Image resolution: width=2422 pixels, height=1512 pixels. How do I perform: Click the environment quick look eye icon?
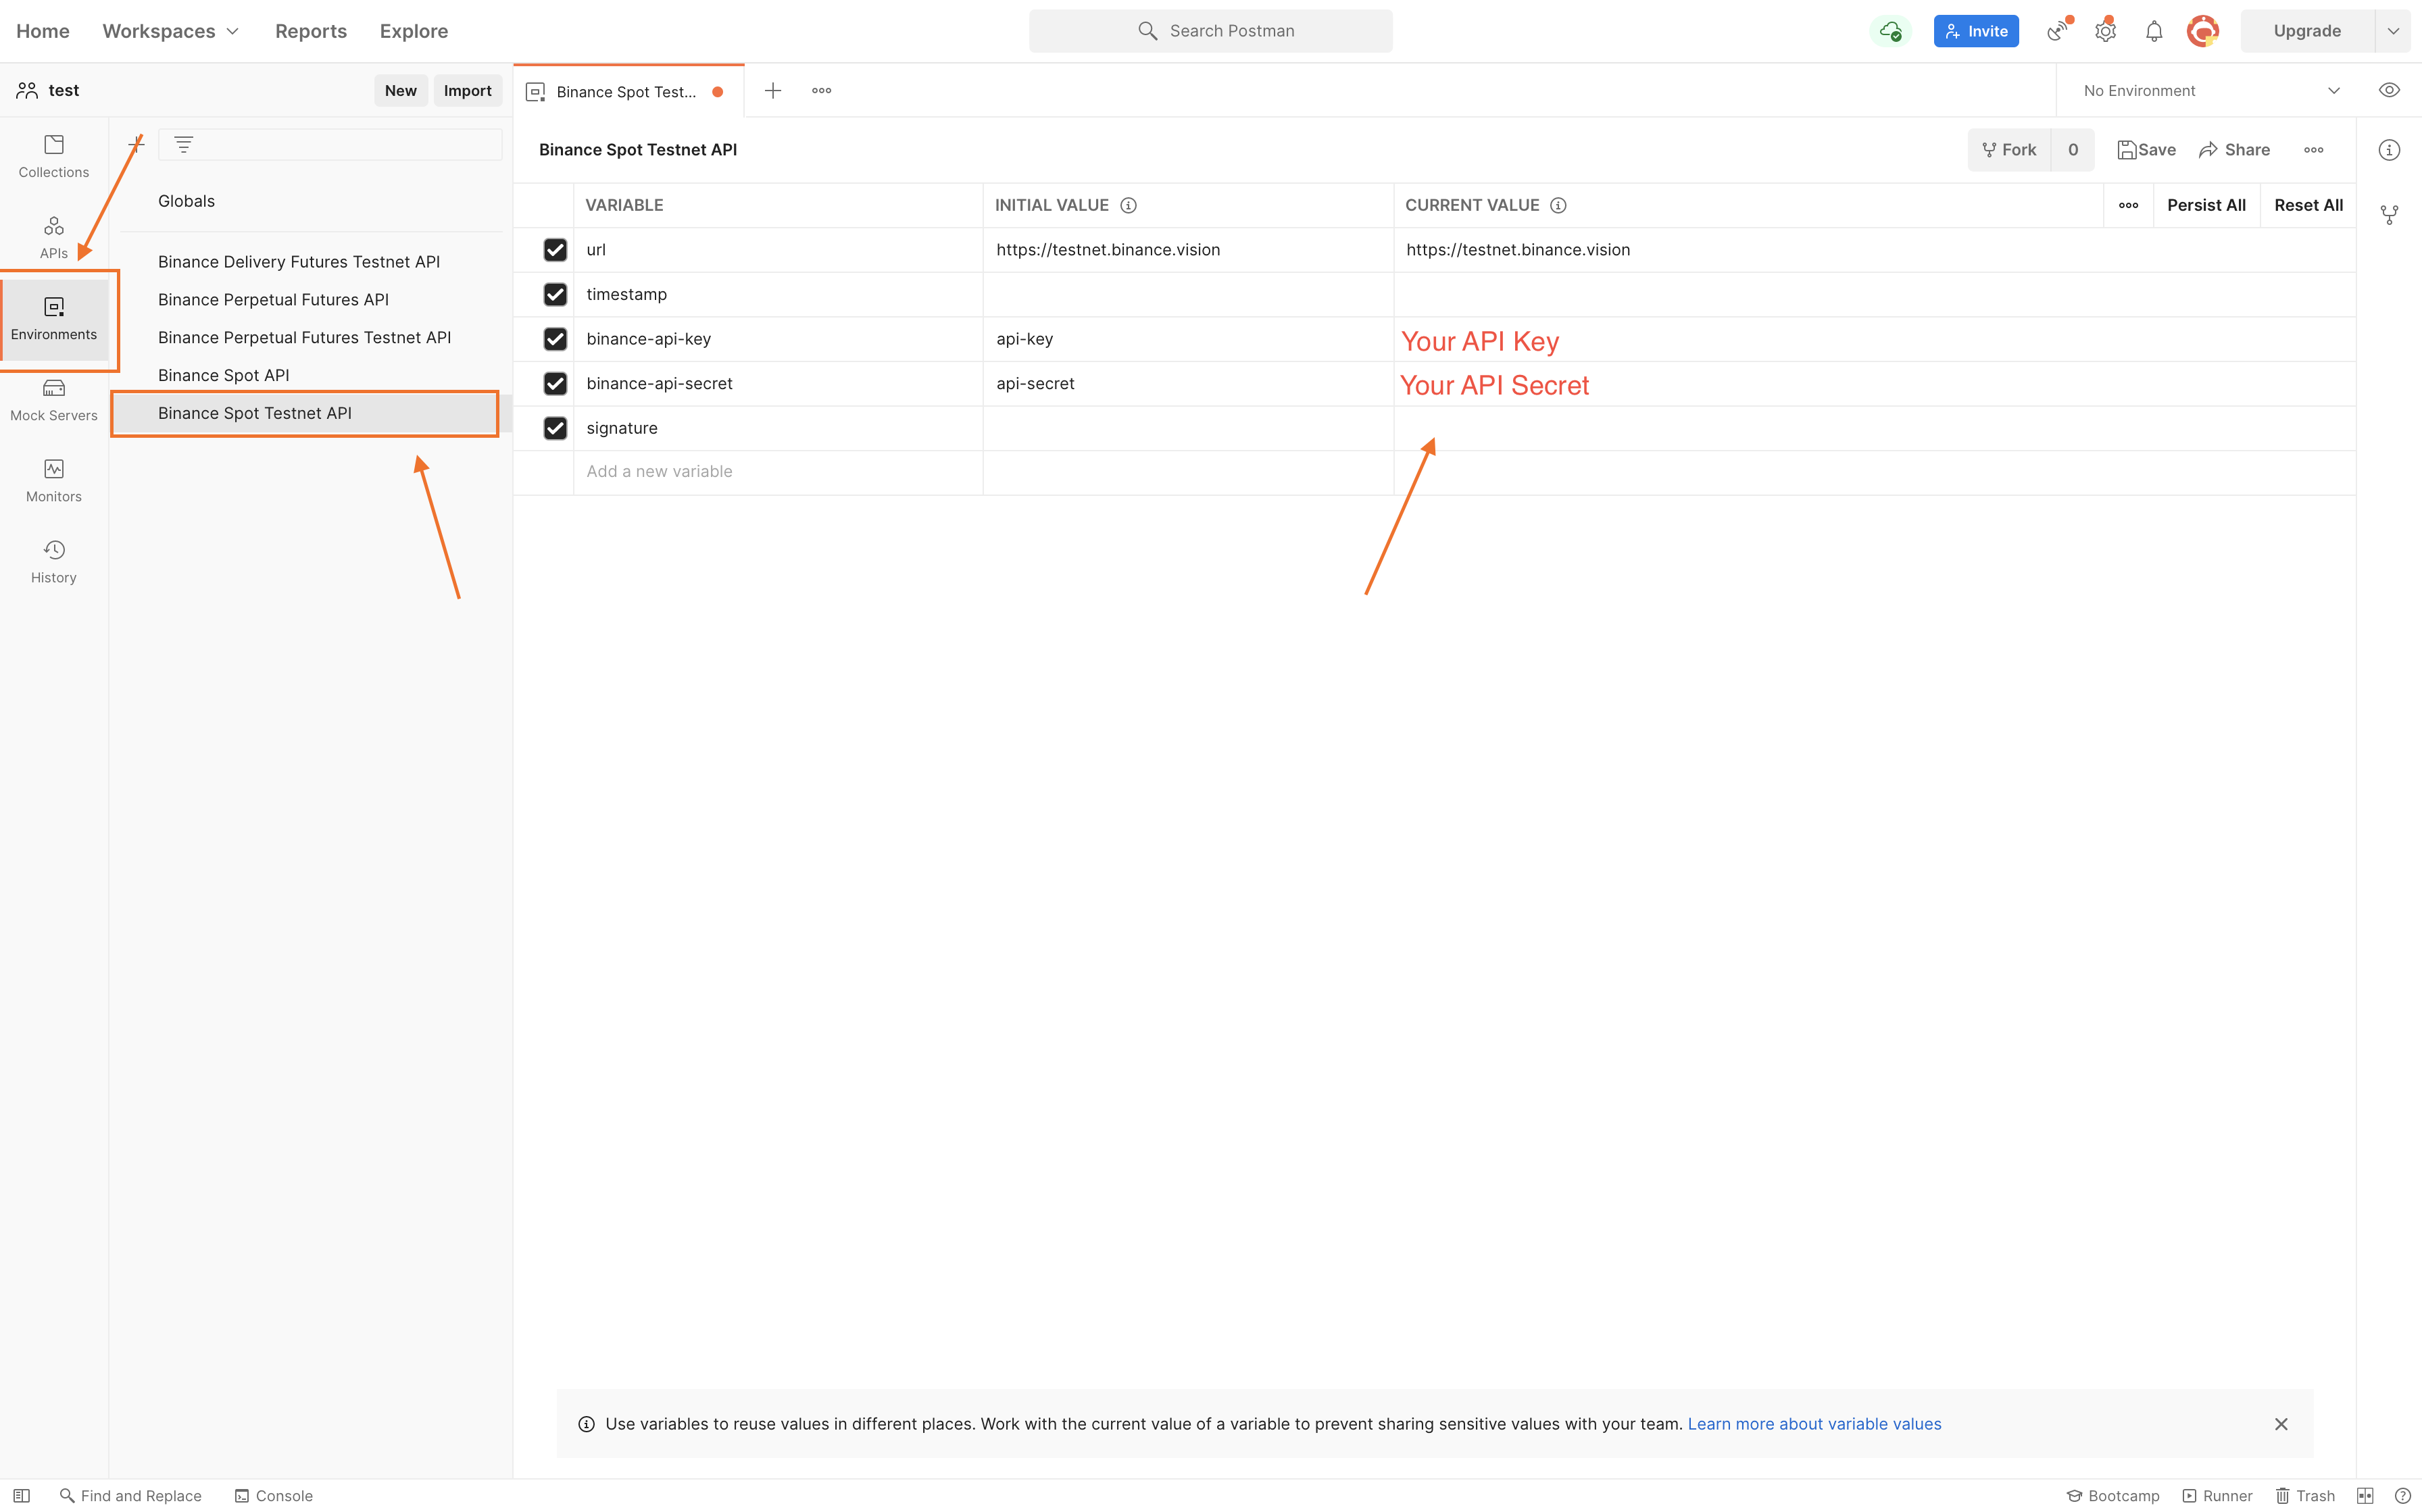[x=2389, y=90]
